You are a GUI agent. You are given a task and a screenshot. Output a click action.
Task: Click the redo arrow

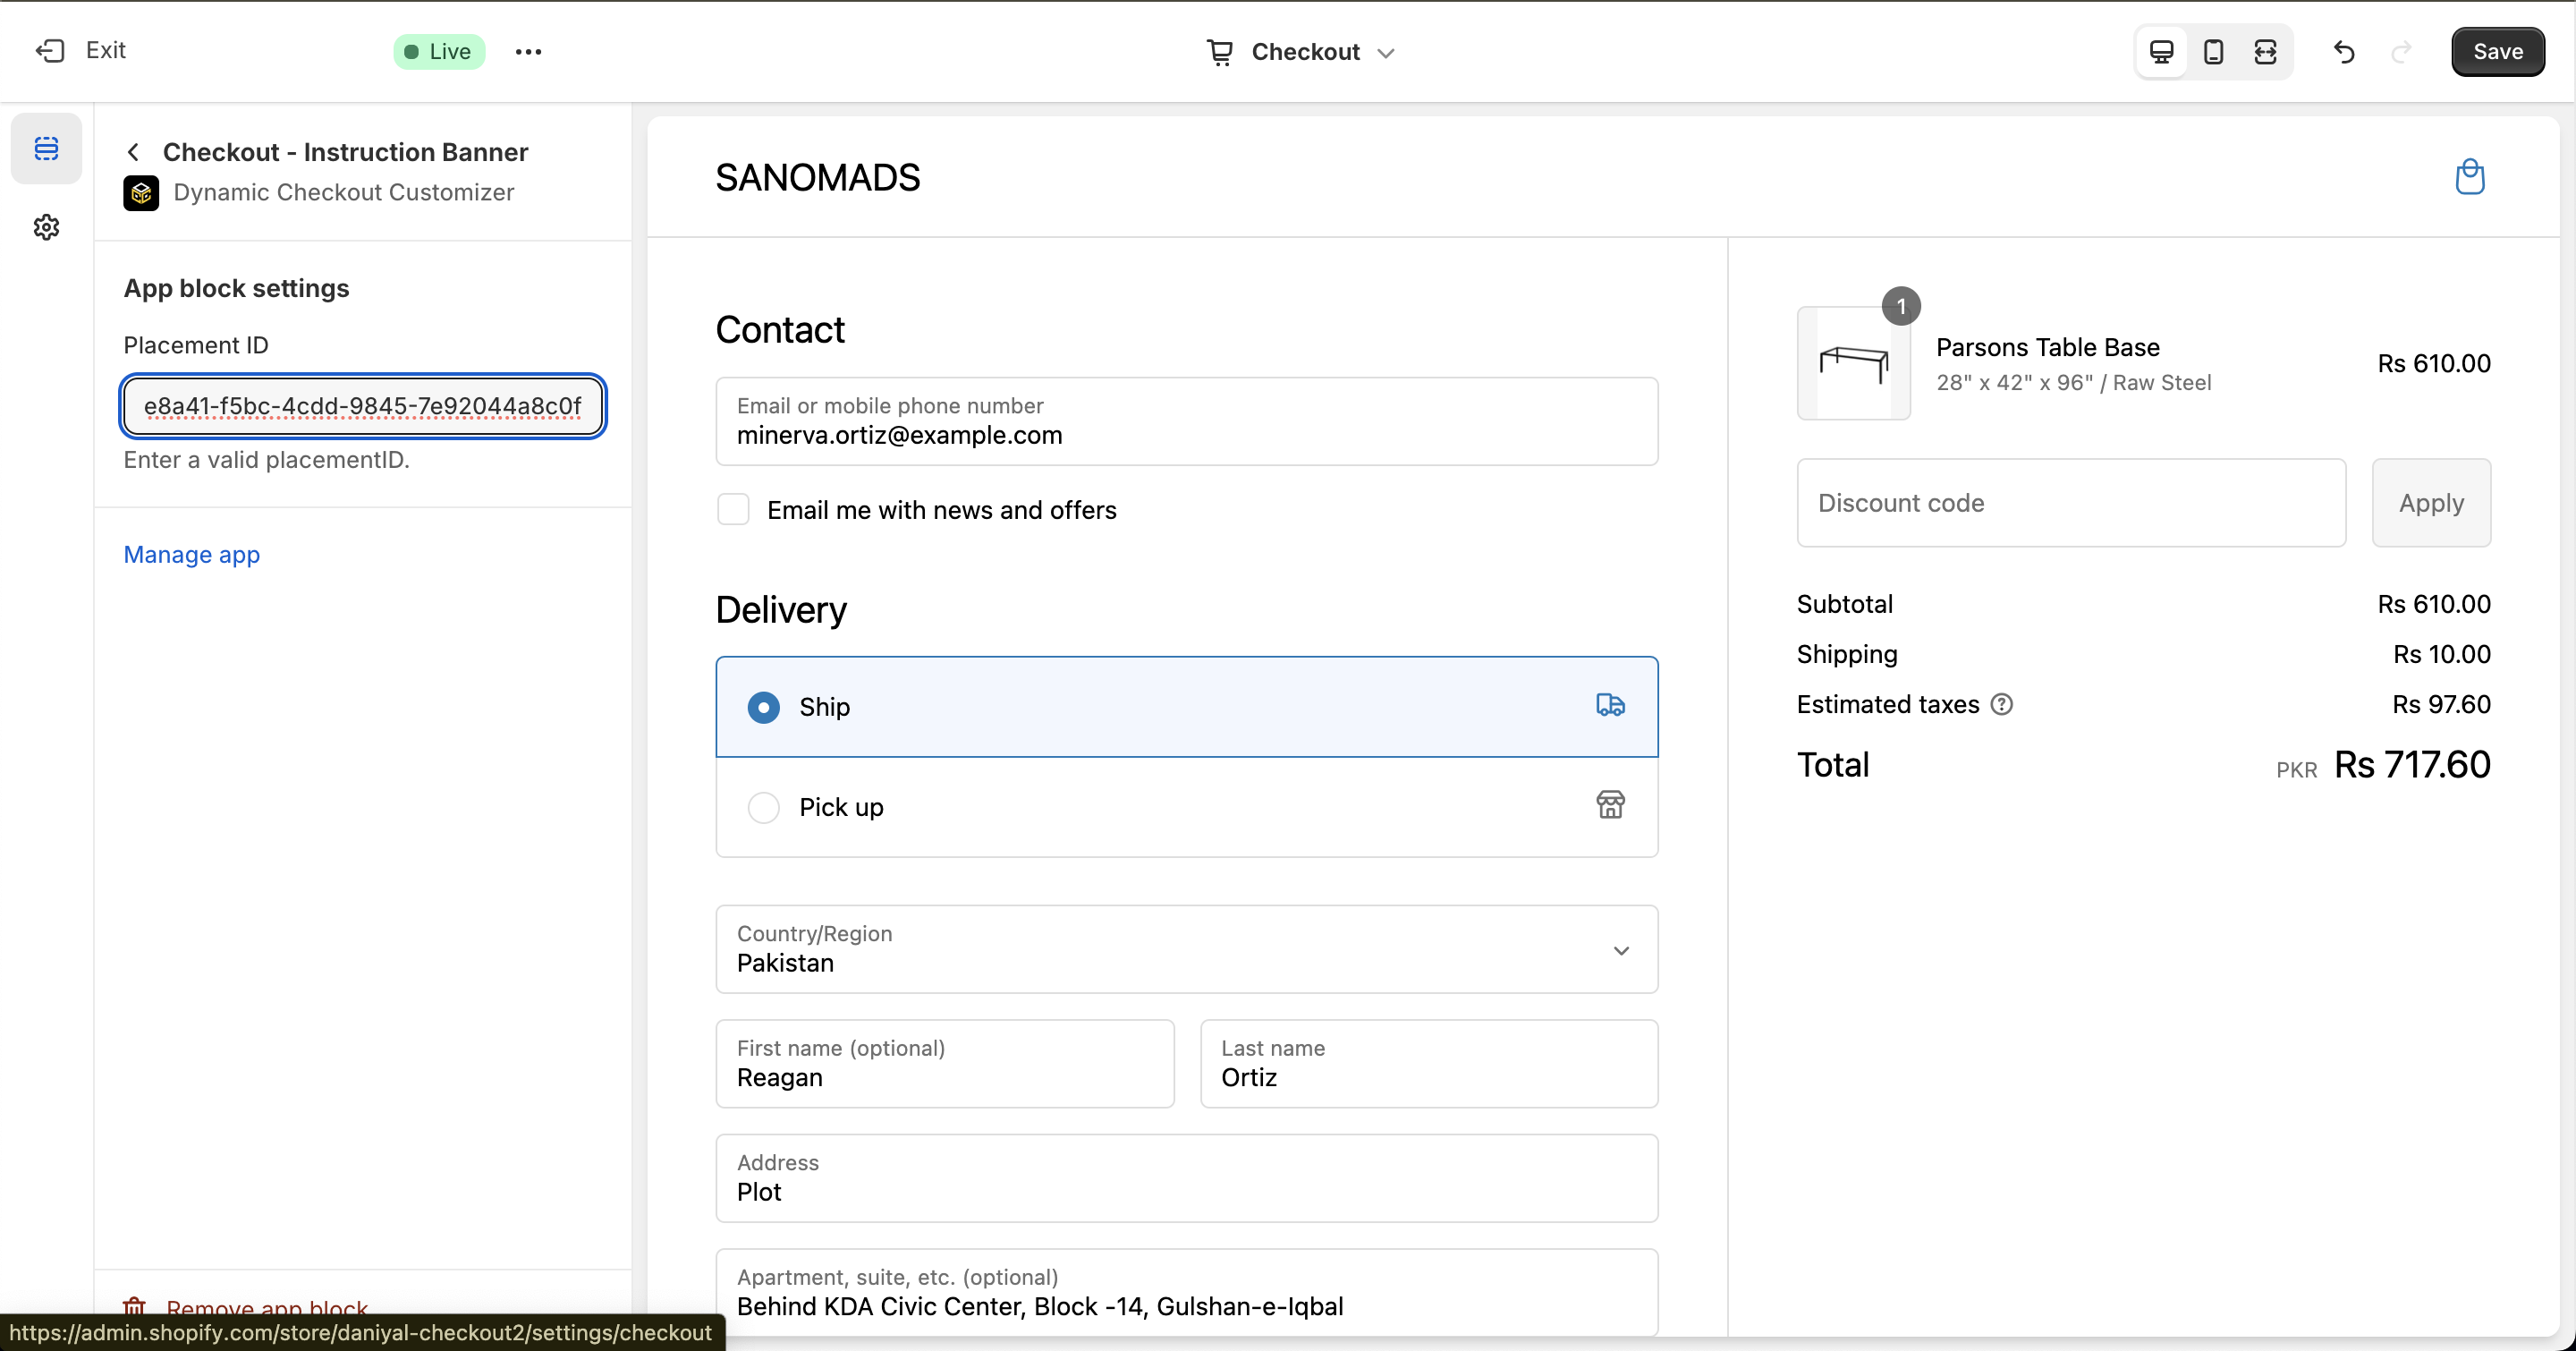pyautogui.click(x=2401, y=52)
